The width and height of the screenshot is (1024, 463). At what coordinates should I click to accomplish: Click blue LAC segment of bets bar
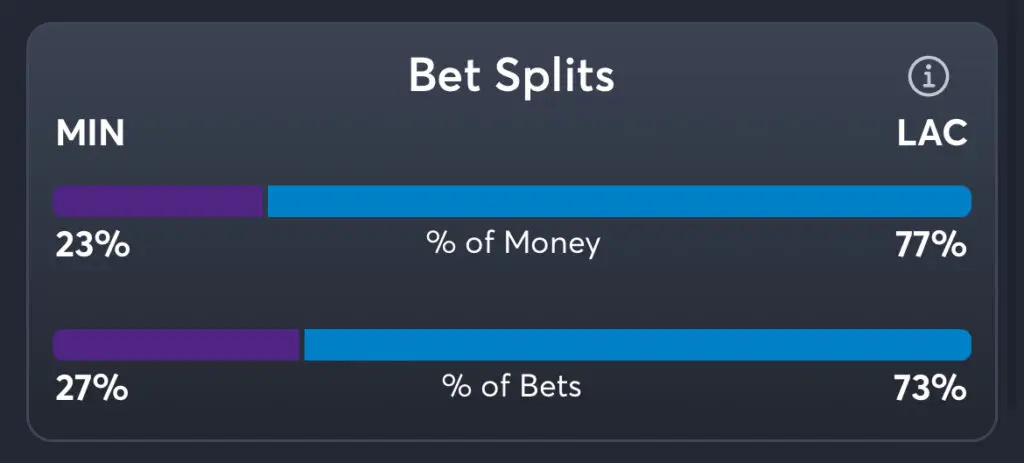[636, 345]
